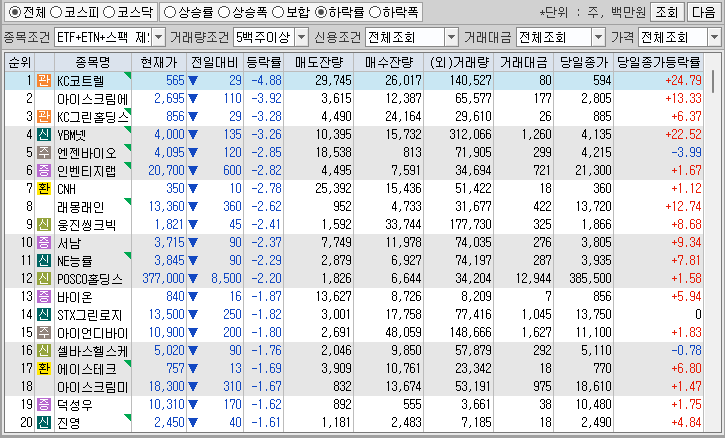Select stock name 웅진씽크빅
The height and width of the screenshot is (438, 725).
tap(86, 225)
